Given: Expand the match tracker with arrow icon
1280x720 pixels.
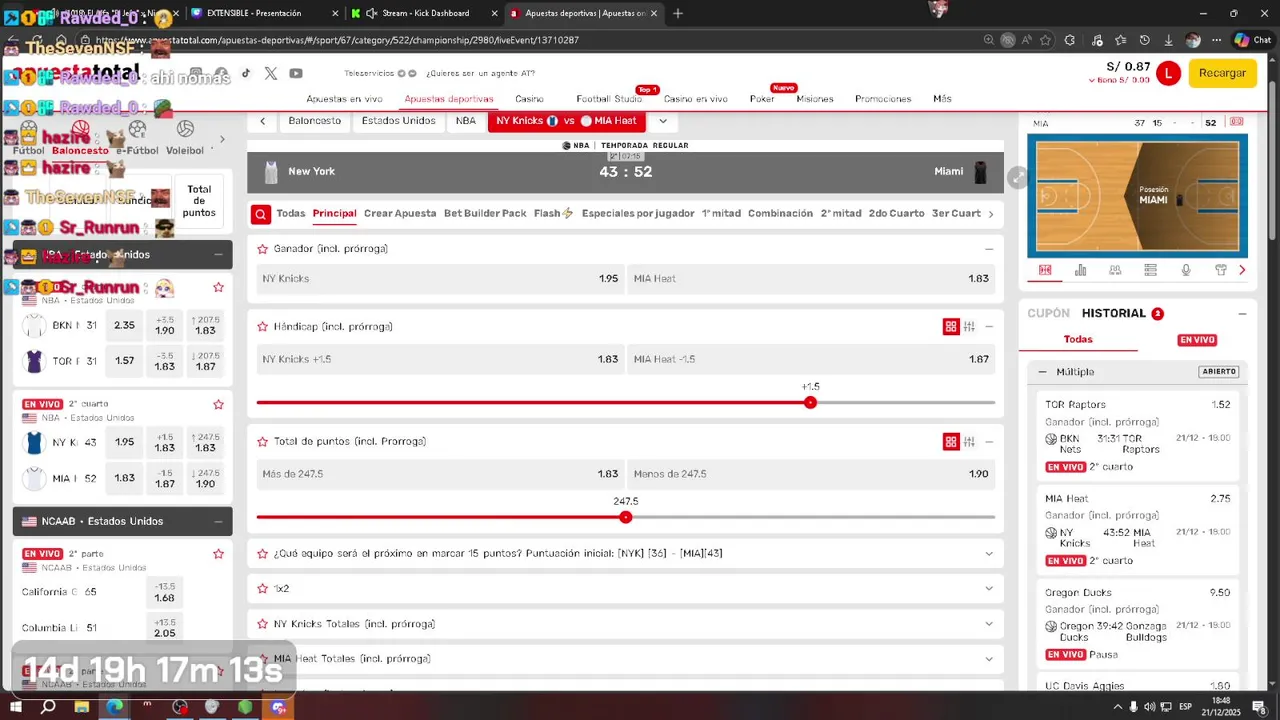Looking at the screenshot, I should click(x=1017, y=177).
